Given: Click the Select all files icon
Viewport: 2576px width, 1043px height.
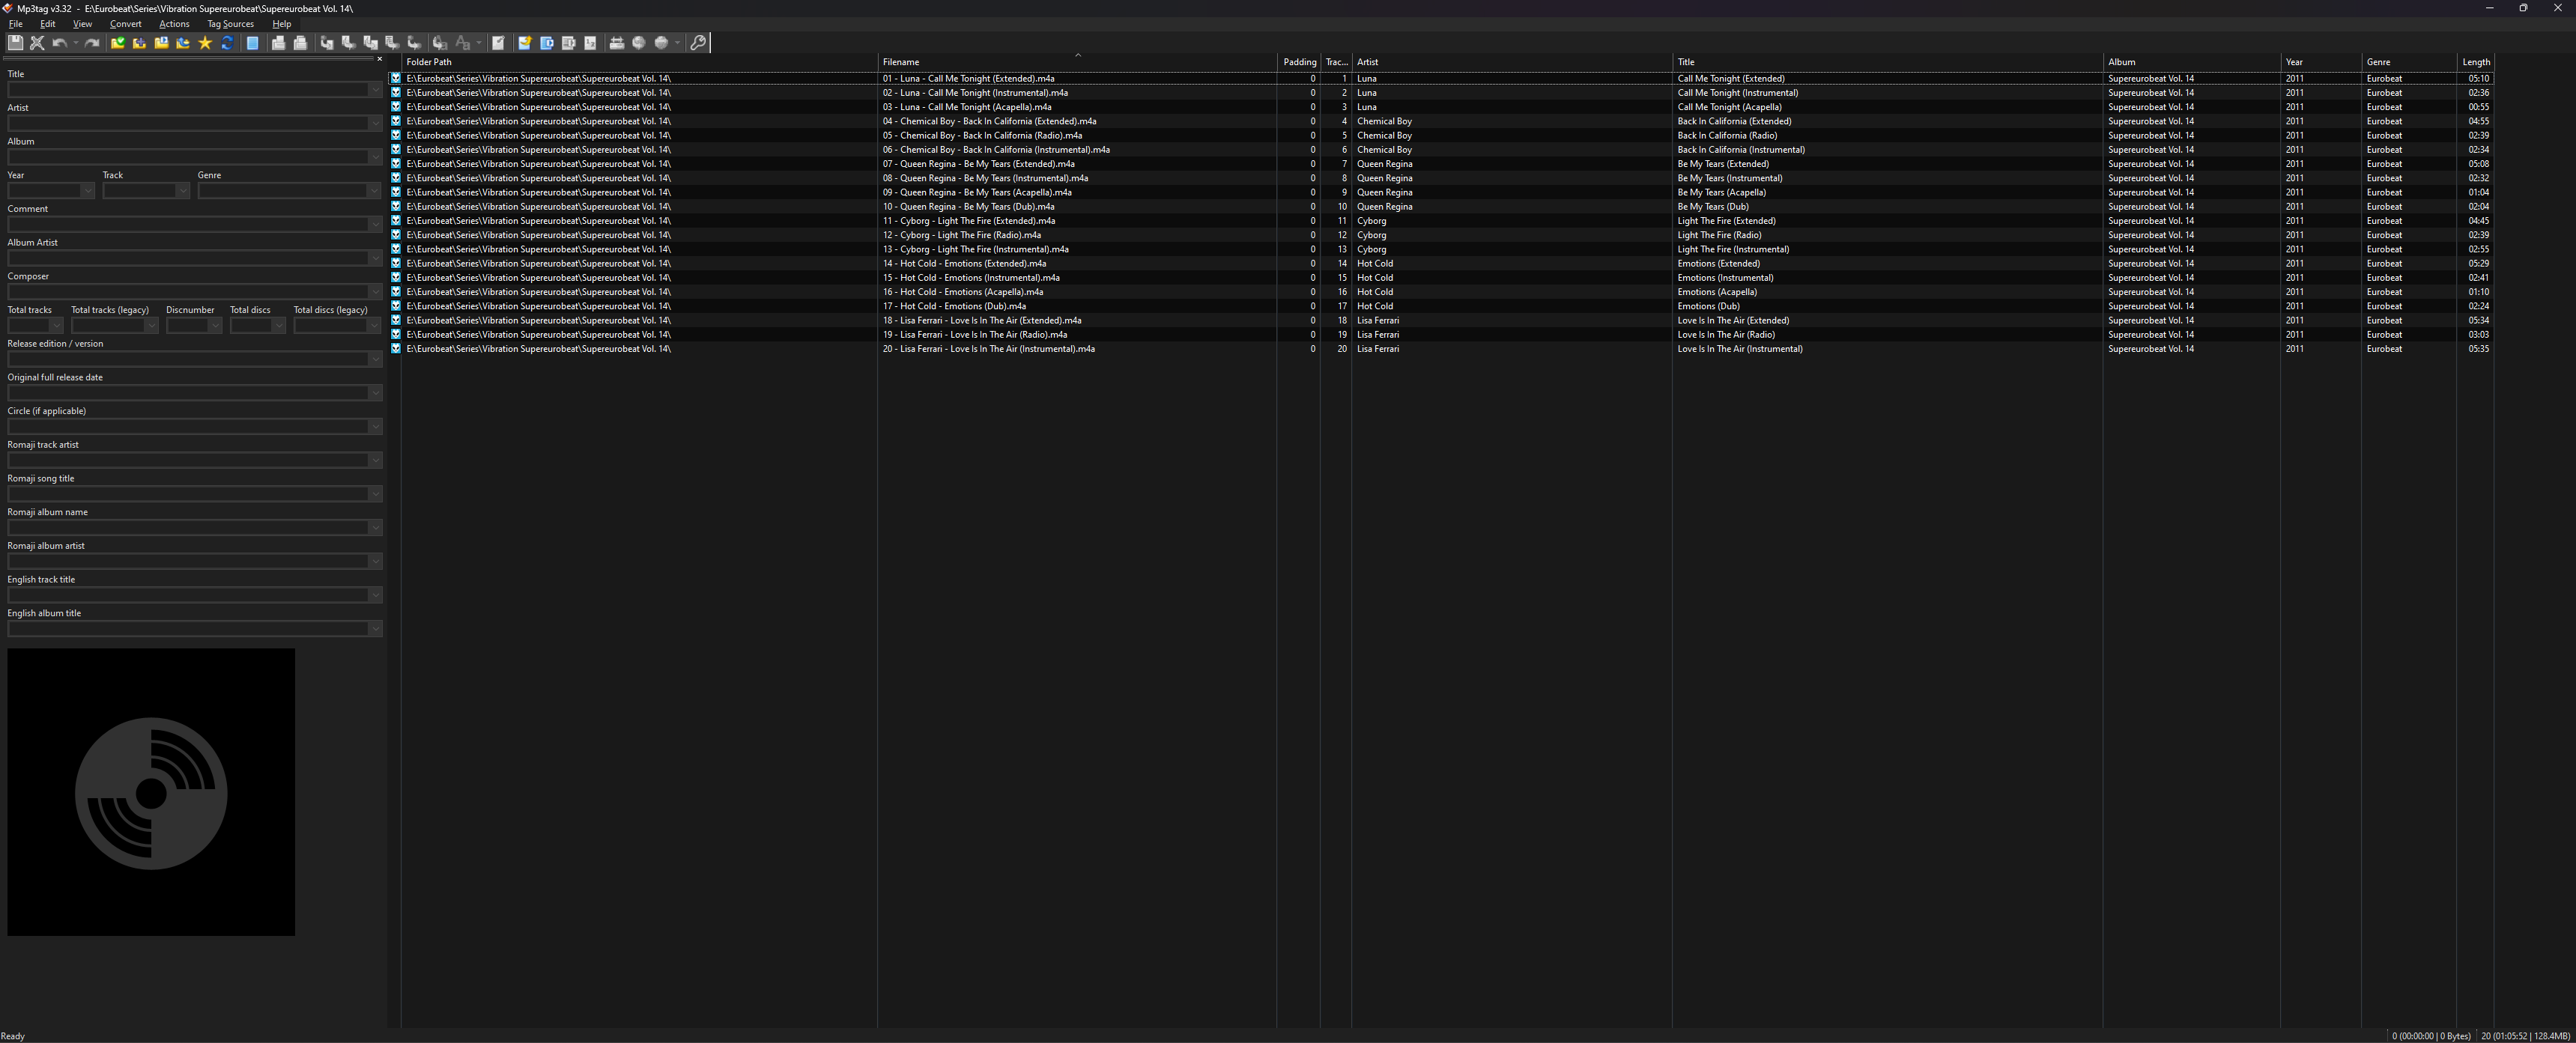Looking at the screenshot, I should tap(253, 43).
